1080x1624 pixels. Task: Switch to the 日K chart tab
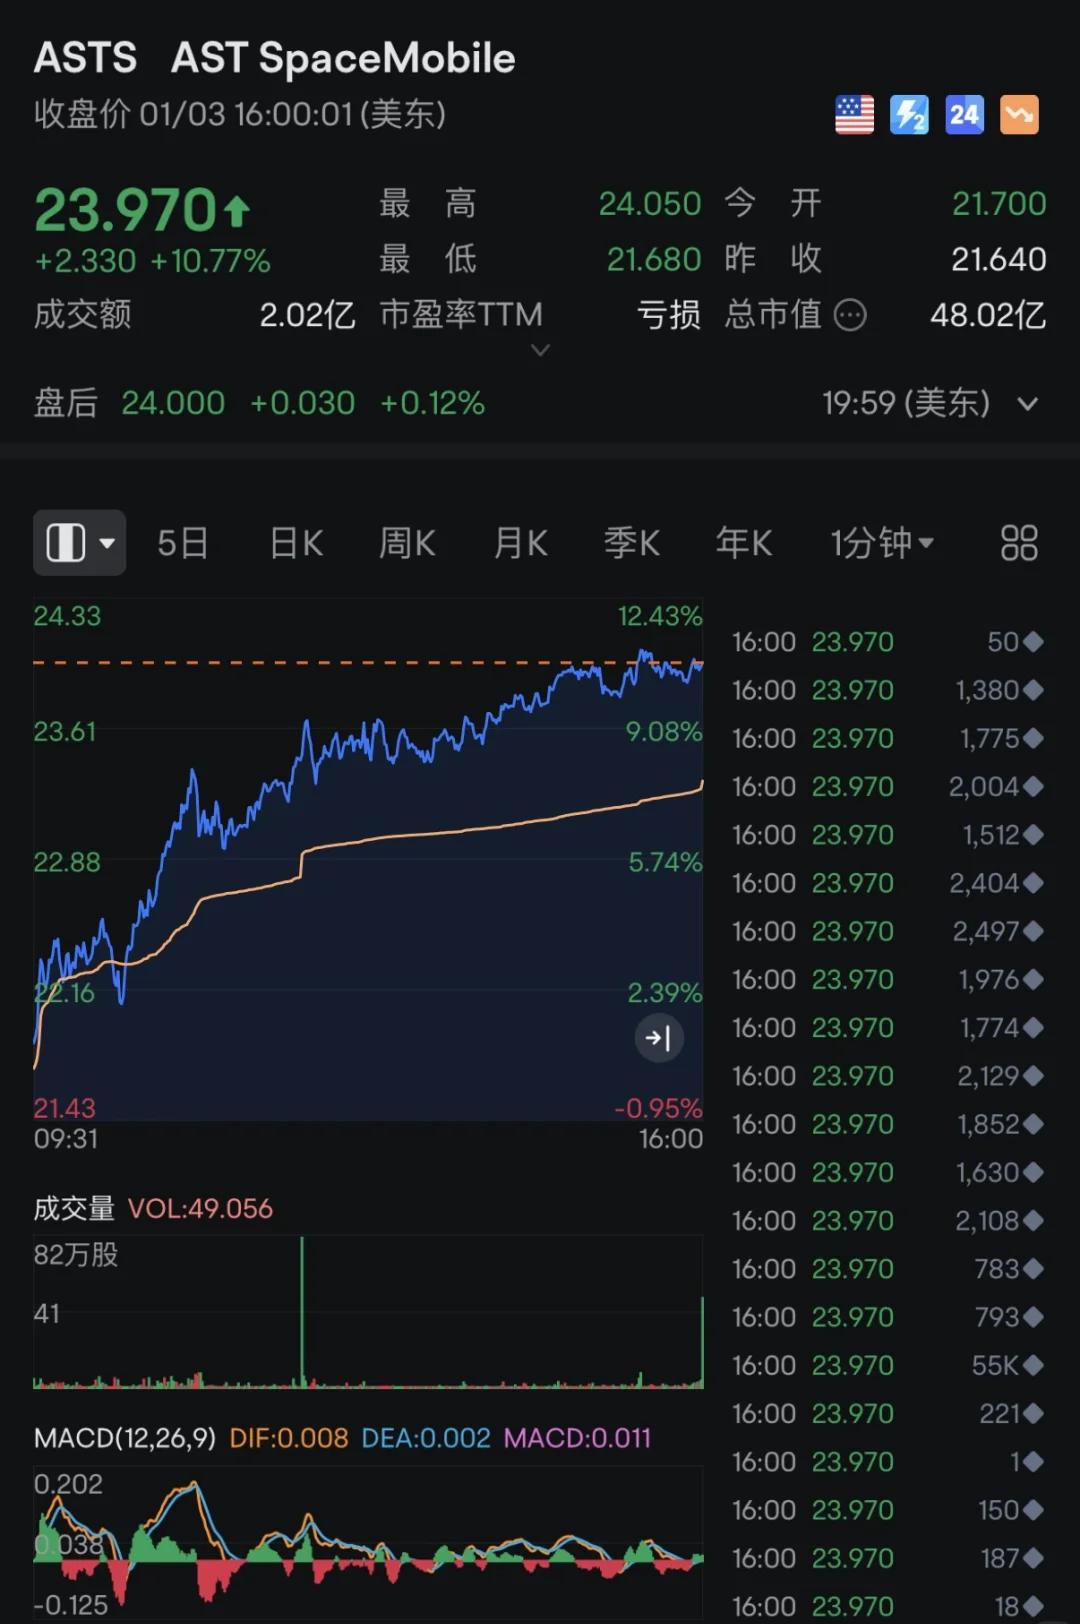(296, 543)
